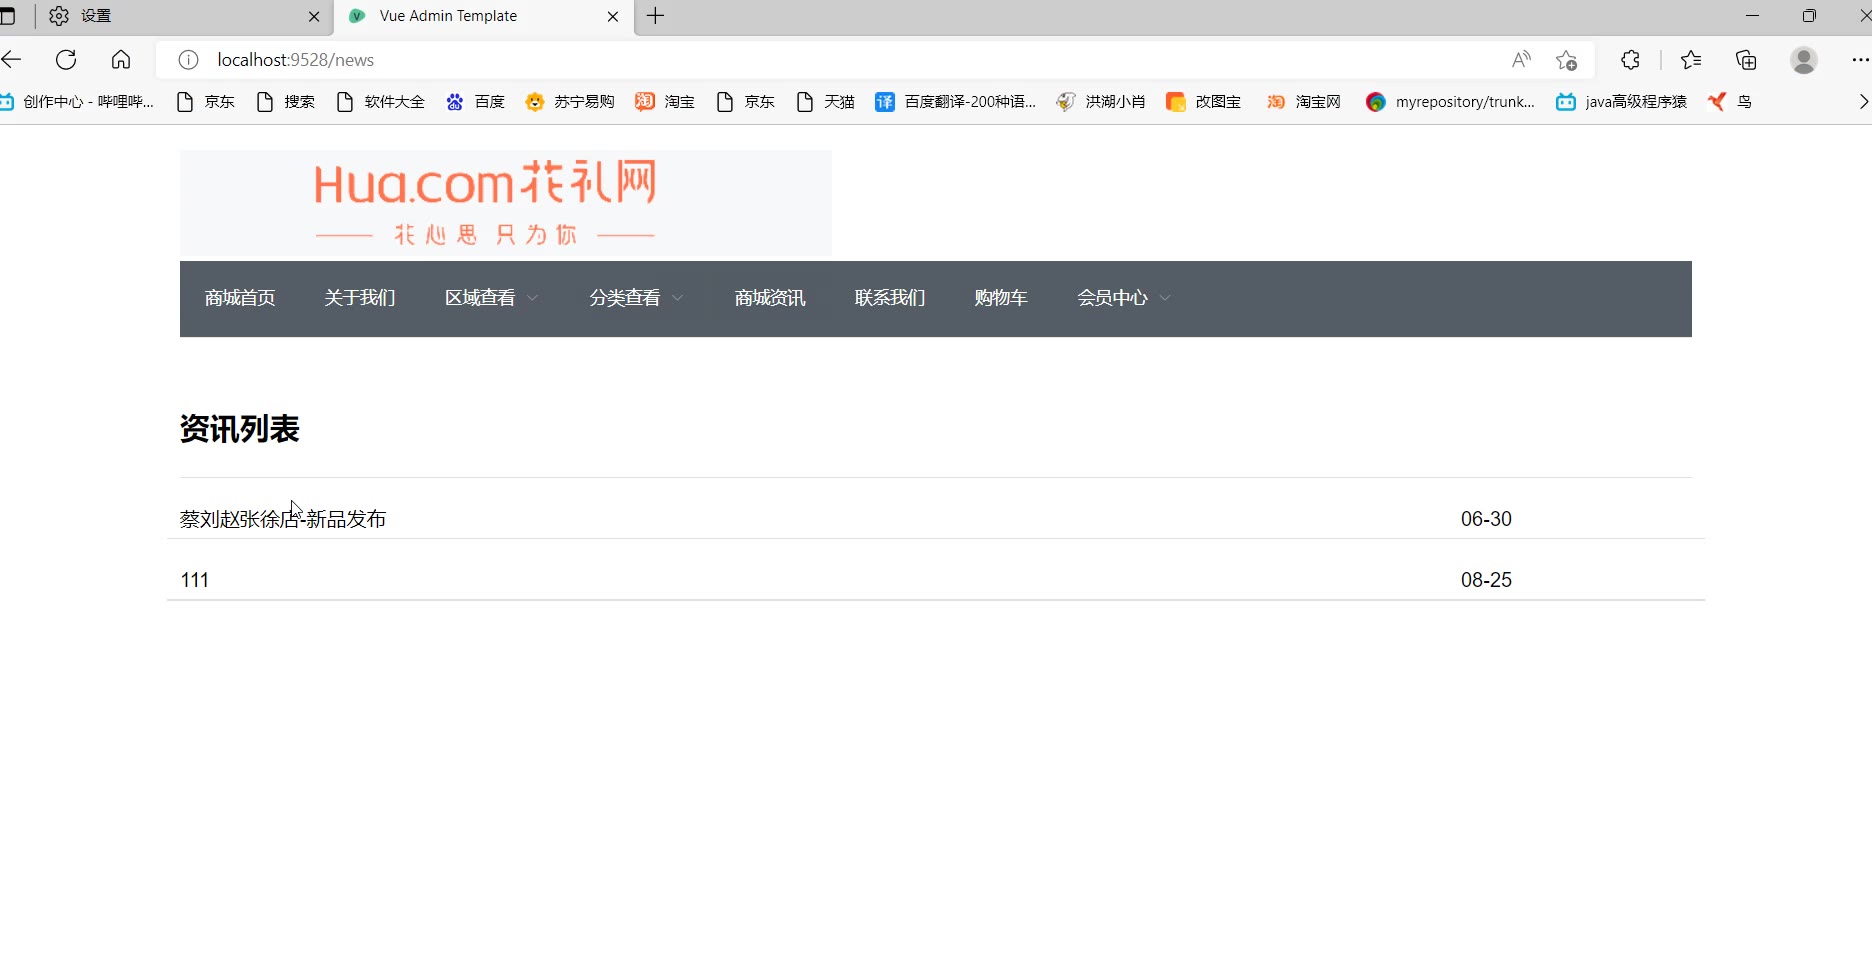Open the Favorites list icon

[x=1691, y=60]
